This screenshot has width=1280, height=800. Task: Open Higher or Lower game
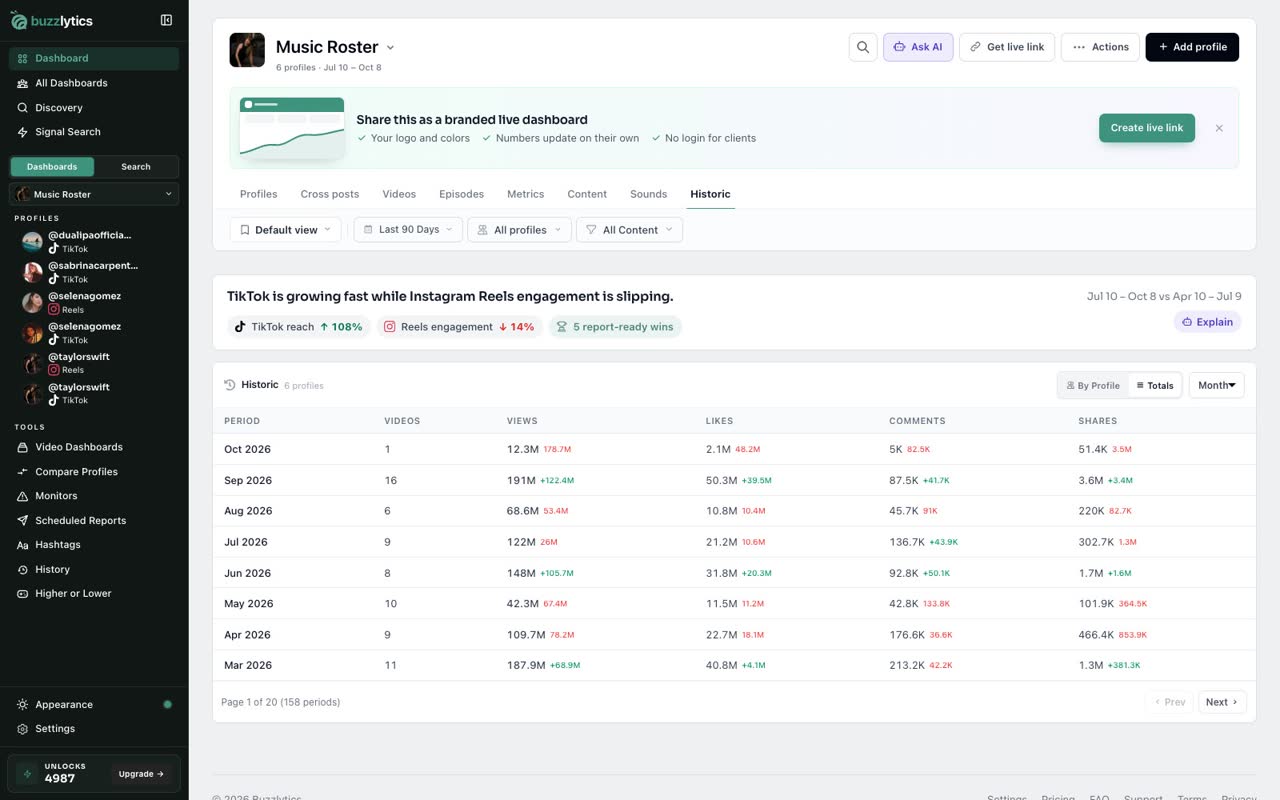94,593
